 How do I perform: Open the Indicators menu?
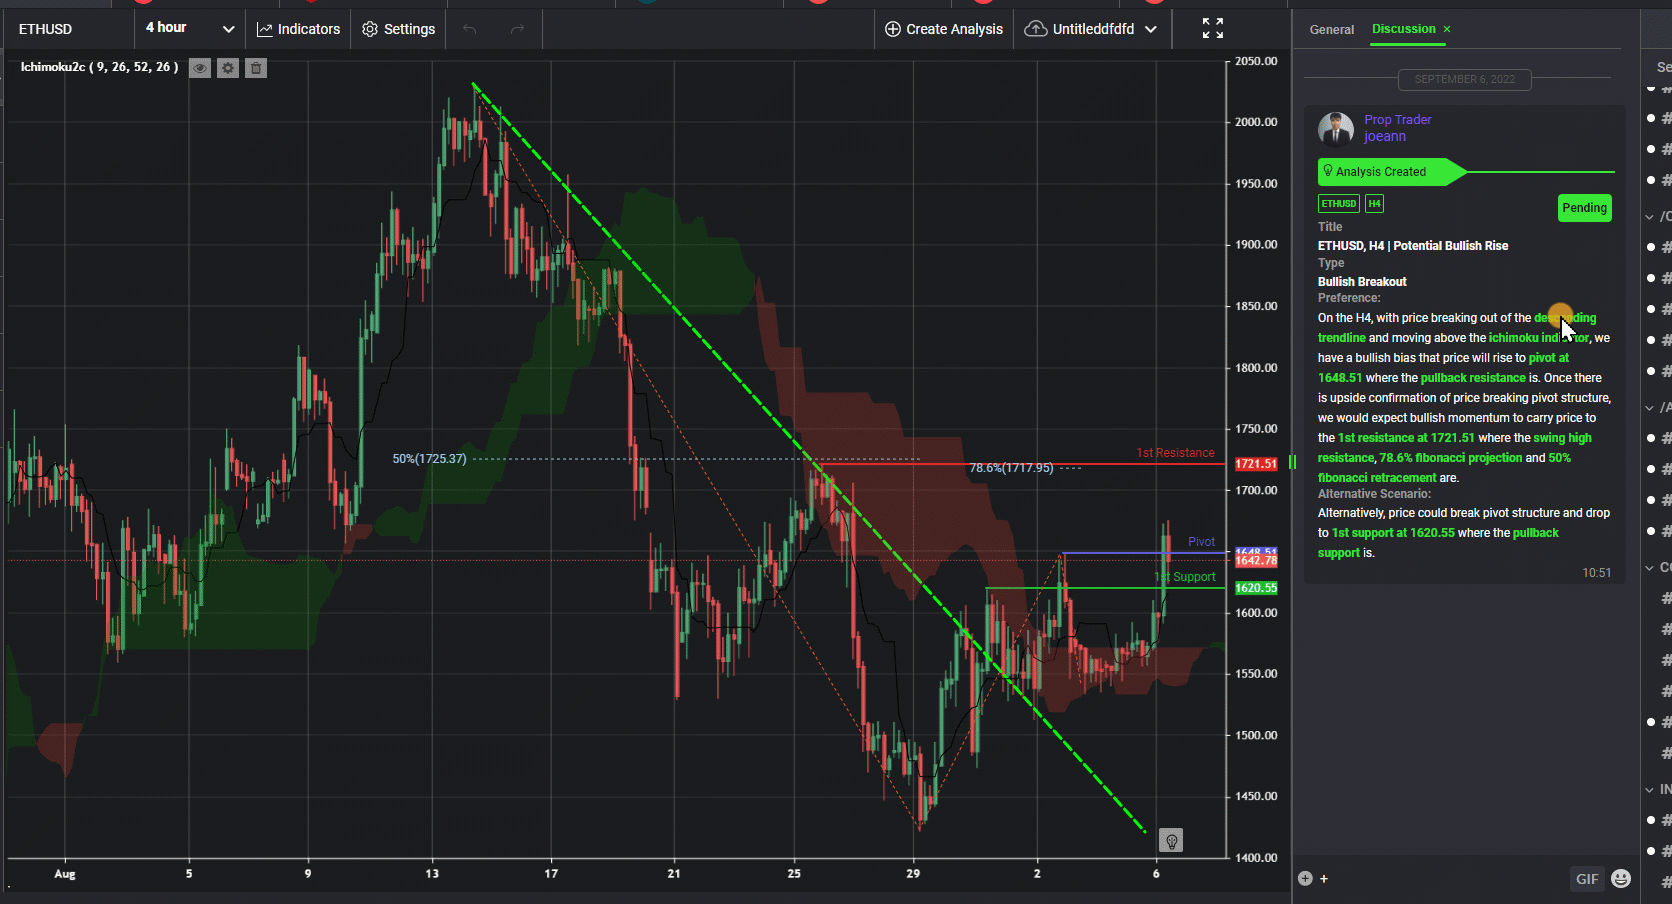(x=299, y=29)
